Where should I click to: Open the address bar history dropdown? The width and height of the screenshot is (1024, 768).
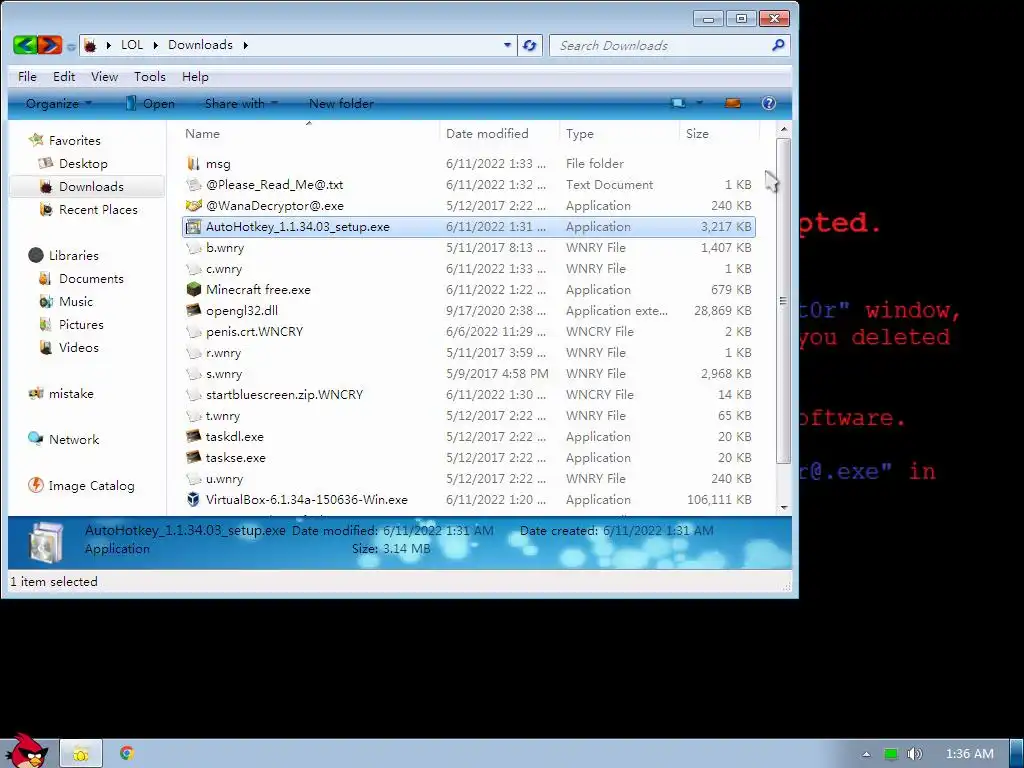507,45
